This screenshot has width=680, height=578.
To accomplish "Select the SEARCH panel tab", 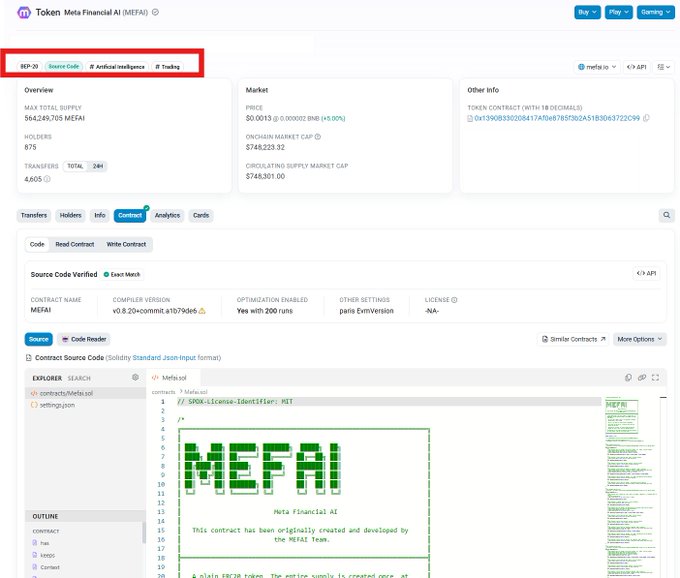I will tap(79, 379).
